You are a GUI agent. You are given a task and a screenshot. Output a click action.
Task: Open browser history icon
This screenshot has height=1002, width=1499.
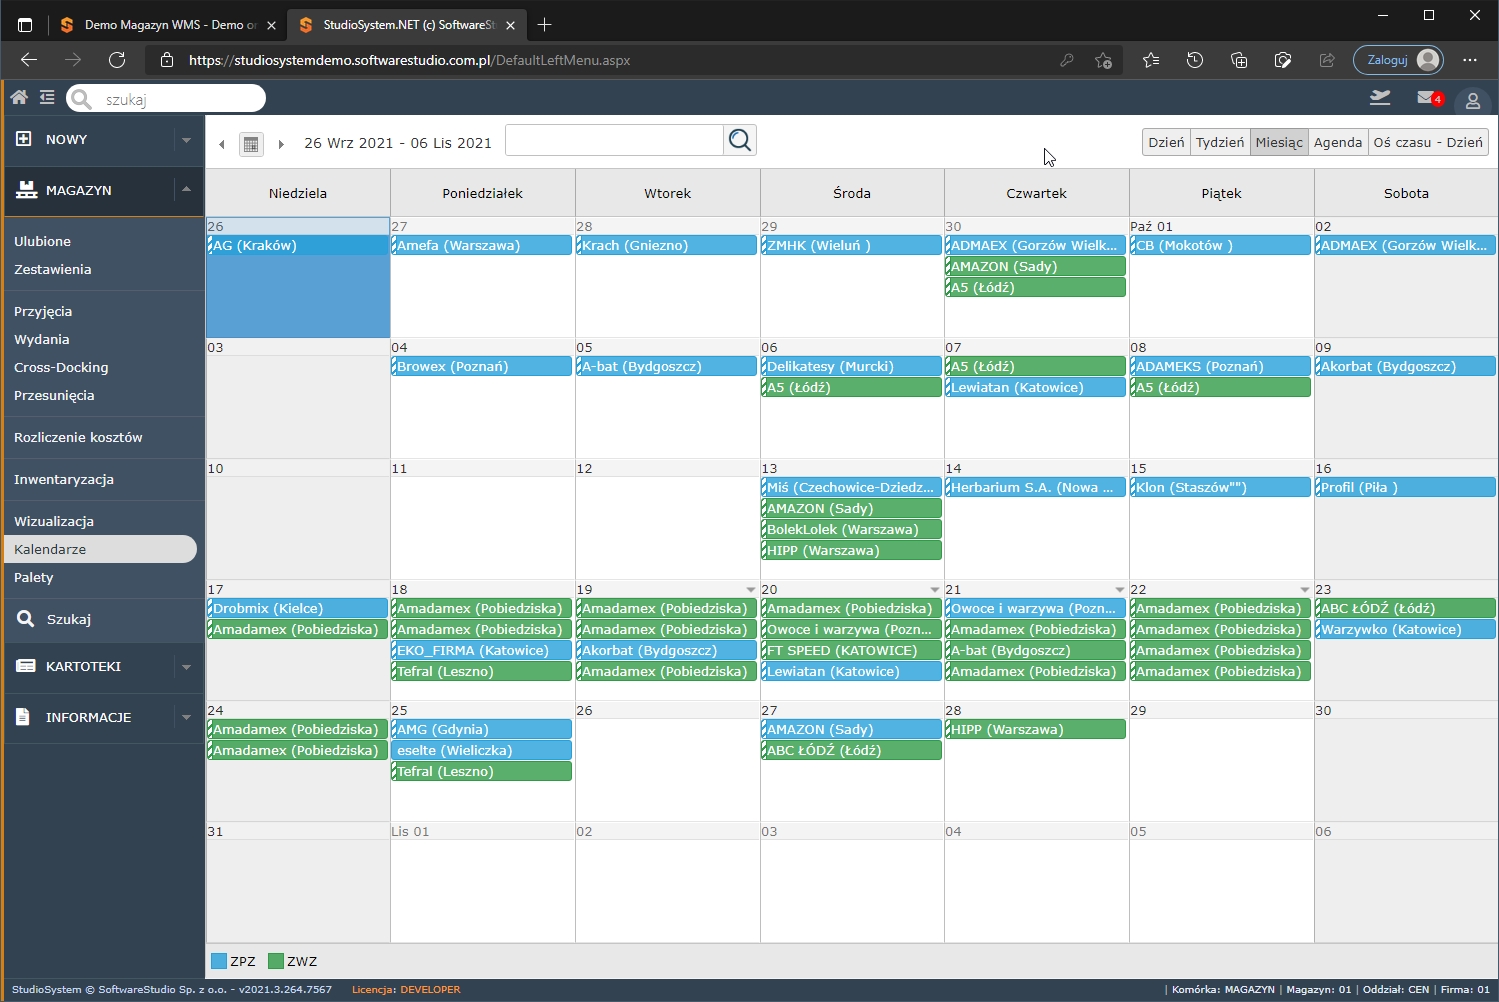[x=1195, y=60]
